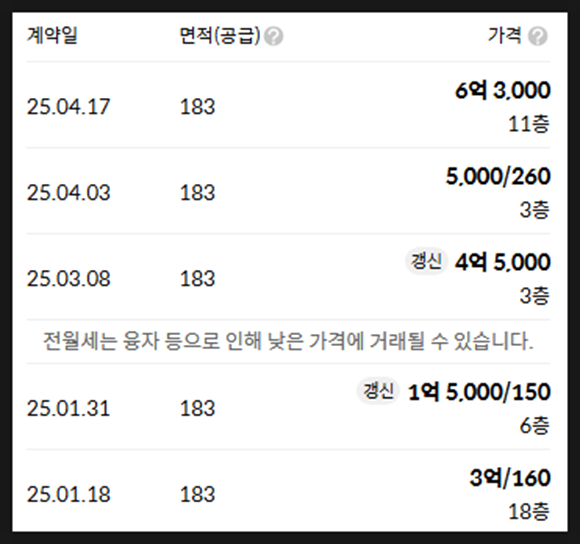Click the 전월세 loan notice text

pos(288,341)
